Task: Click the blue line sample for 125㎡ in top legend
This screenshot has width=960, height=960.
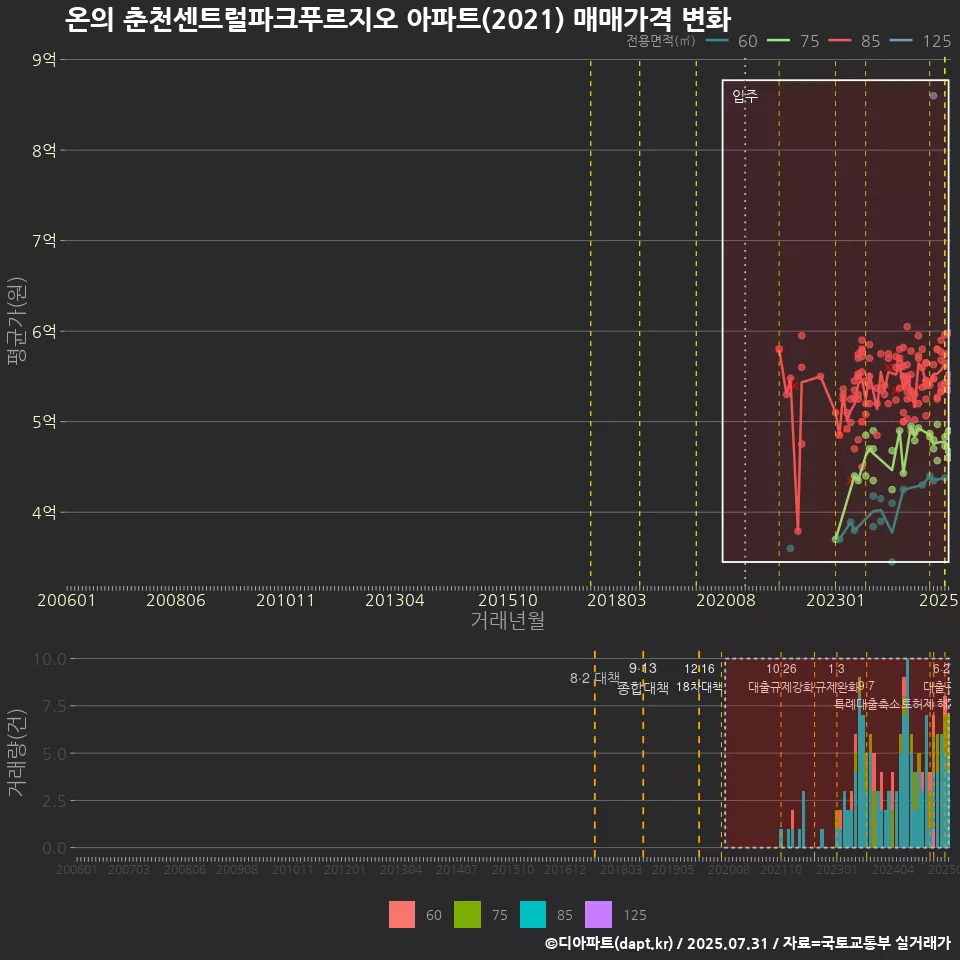Action: (x=901, y=41)
